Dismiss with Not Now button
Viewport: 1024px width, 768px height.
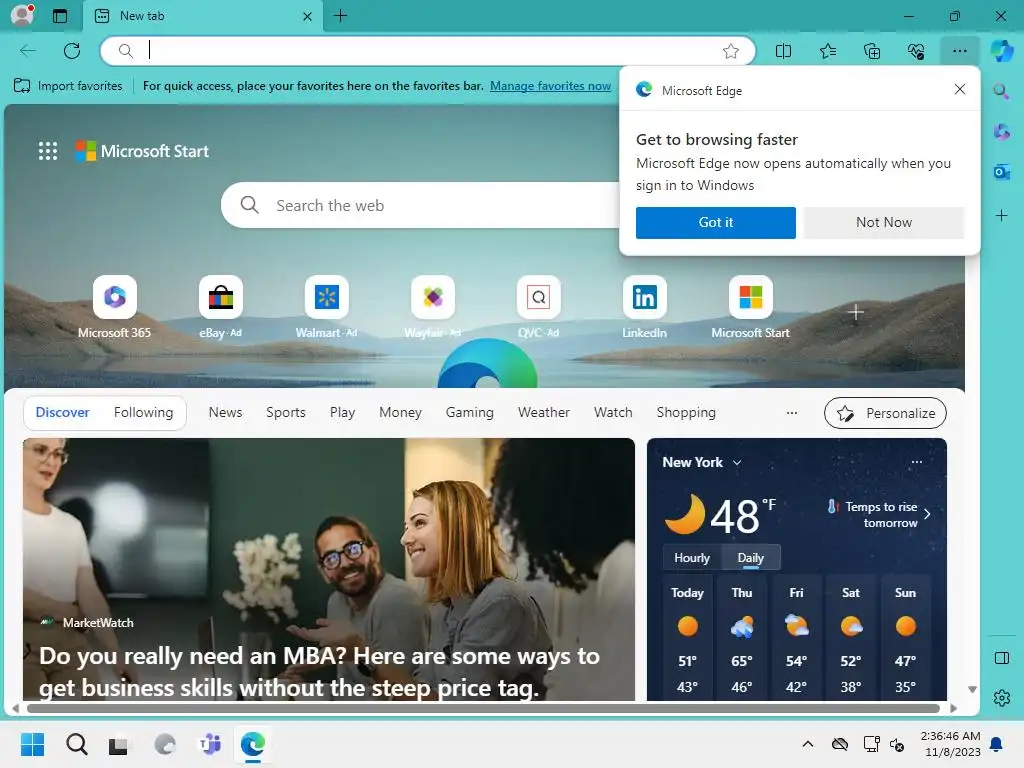pyautogui.click(x=884, y=223)
